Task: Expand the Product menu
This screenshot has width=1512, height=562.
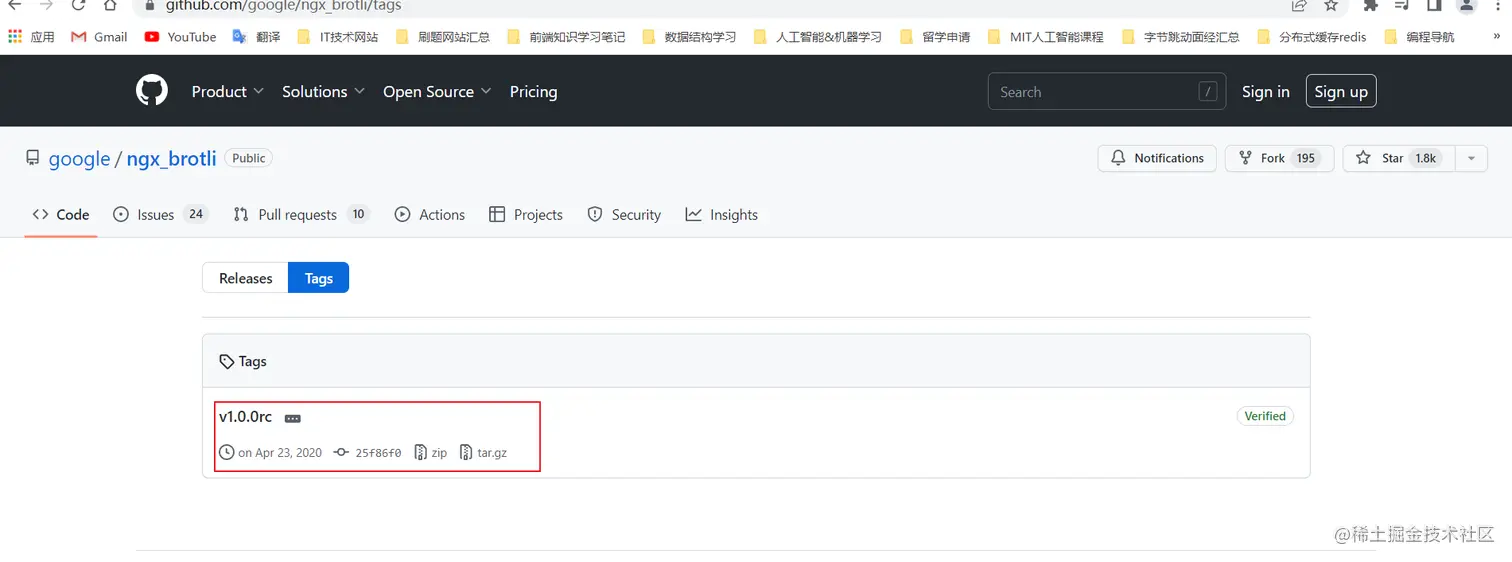Action: [x=228, y=91]
